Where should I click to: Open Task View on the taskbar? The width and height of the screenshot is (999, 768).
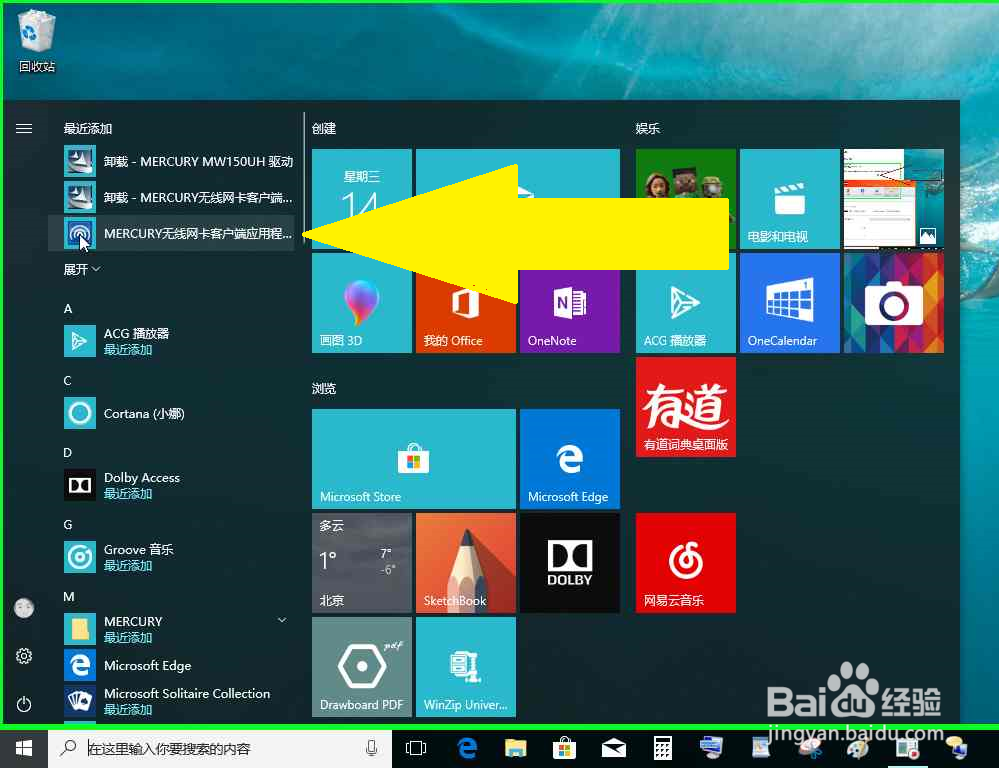coord(415,749)
